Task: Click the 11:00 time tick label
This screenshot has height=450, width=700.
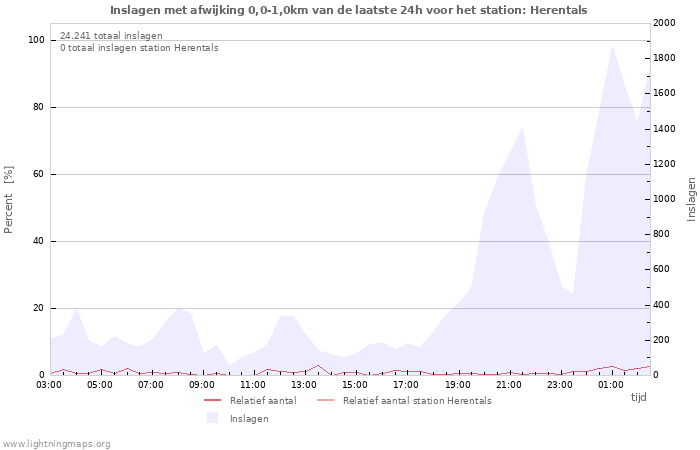Action: pos(253,385)
